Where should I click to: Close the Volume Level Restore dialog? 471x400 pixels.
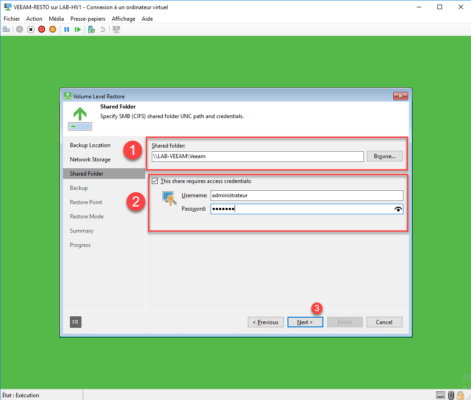pos(400,96)
